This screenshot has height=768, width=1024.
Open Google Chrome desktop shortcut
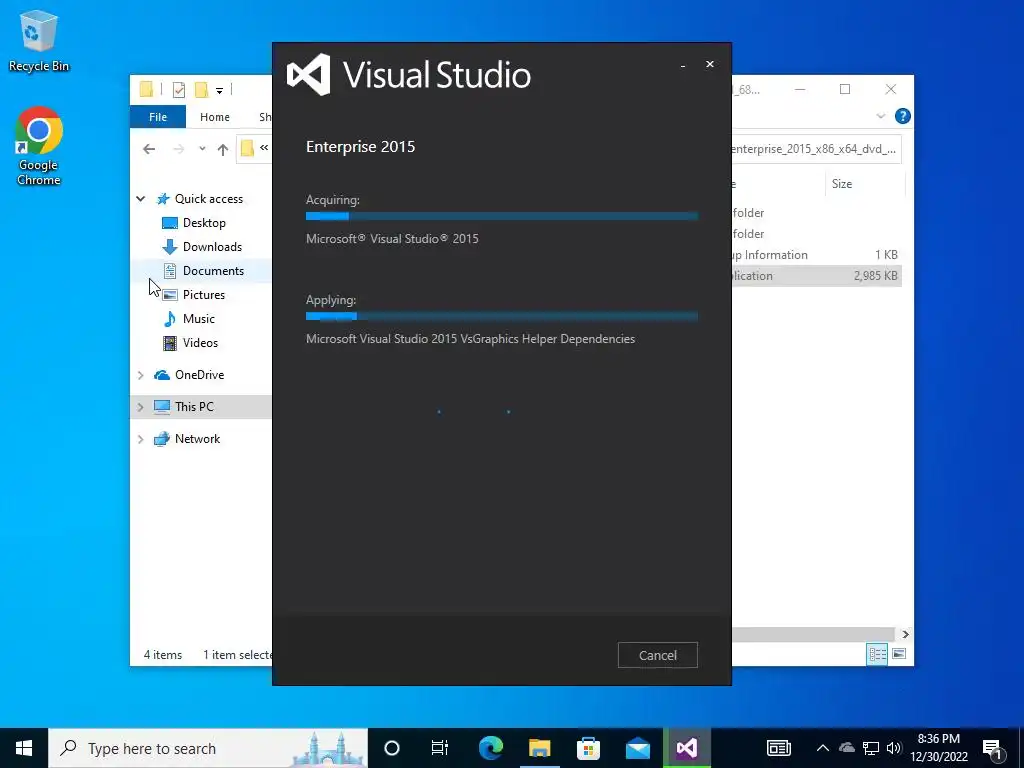tap(39, 146)
